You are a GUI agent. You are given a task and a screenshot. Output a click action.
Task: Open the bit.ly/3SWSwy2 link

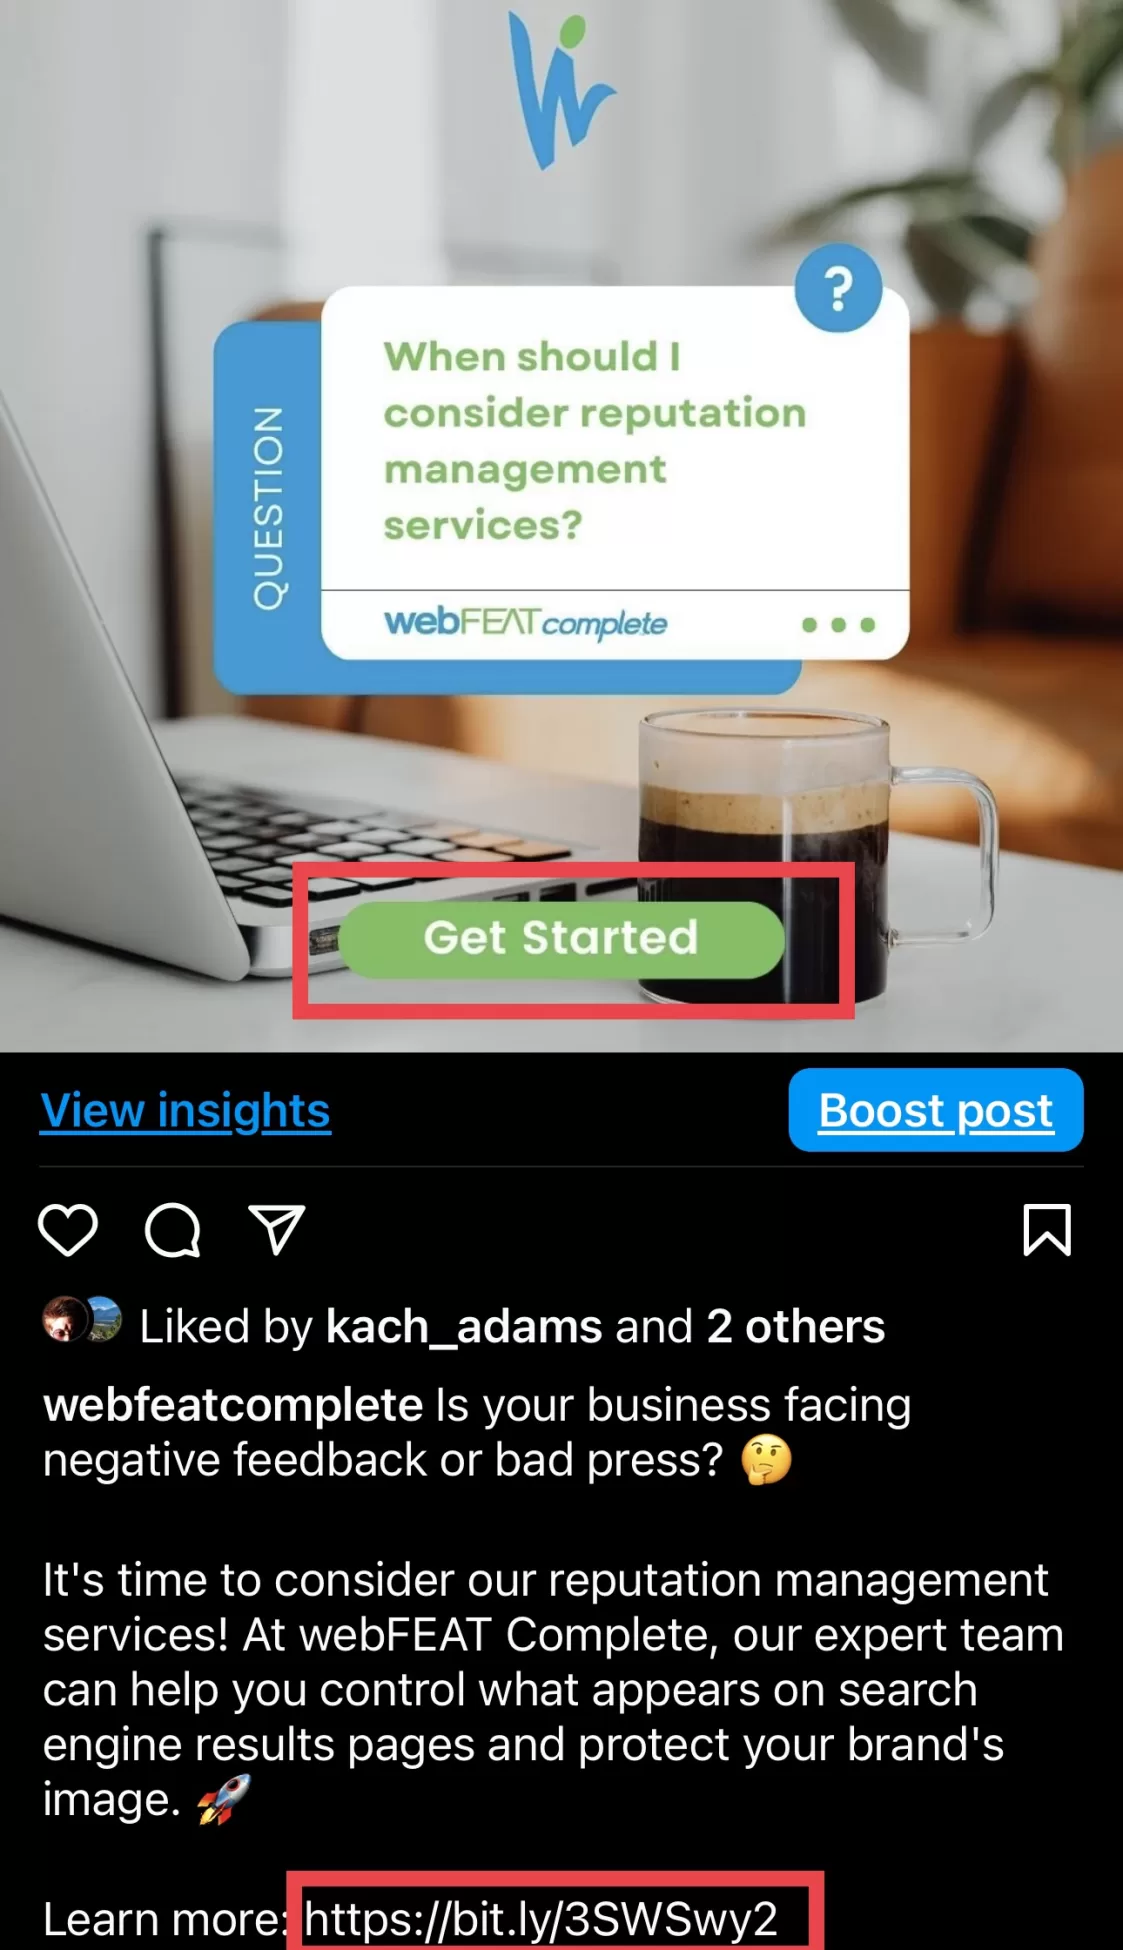click(541, 1919)
